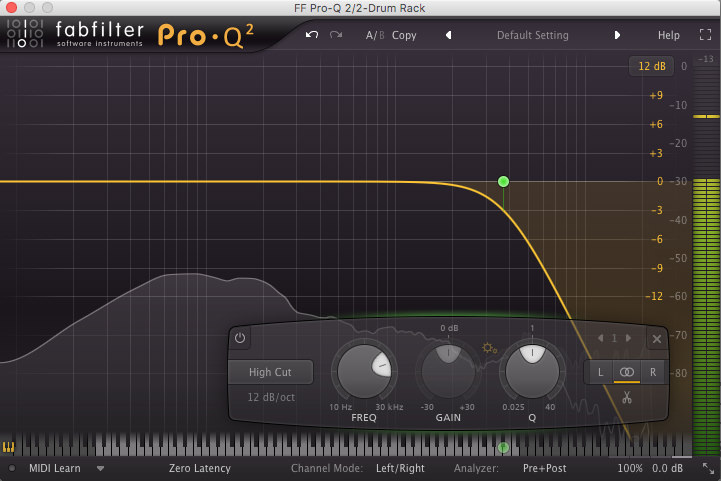Viewport: 721px width, 481px height.
Task: Set band to stereo linked circles
Action: click(x=627, y=372)
